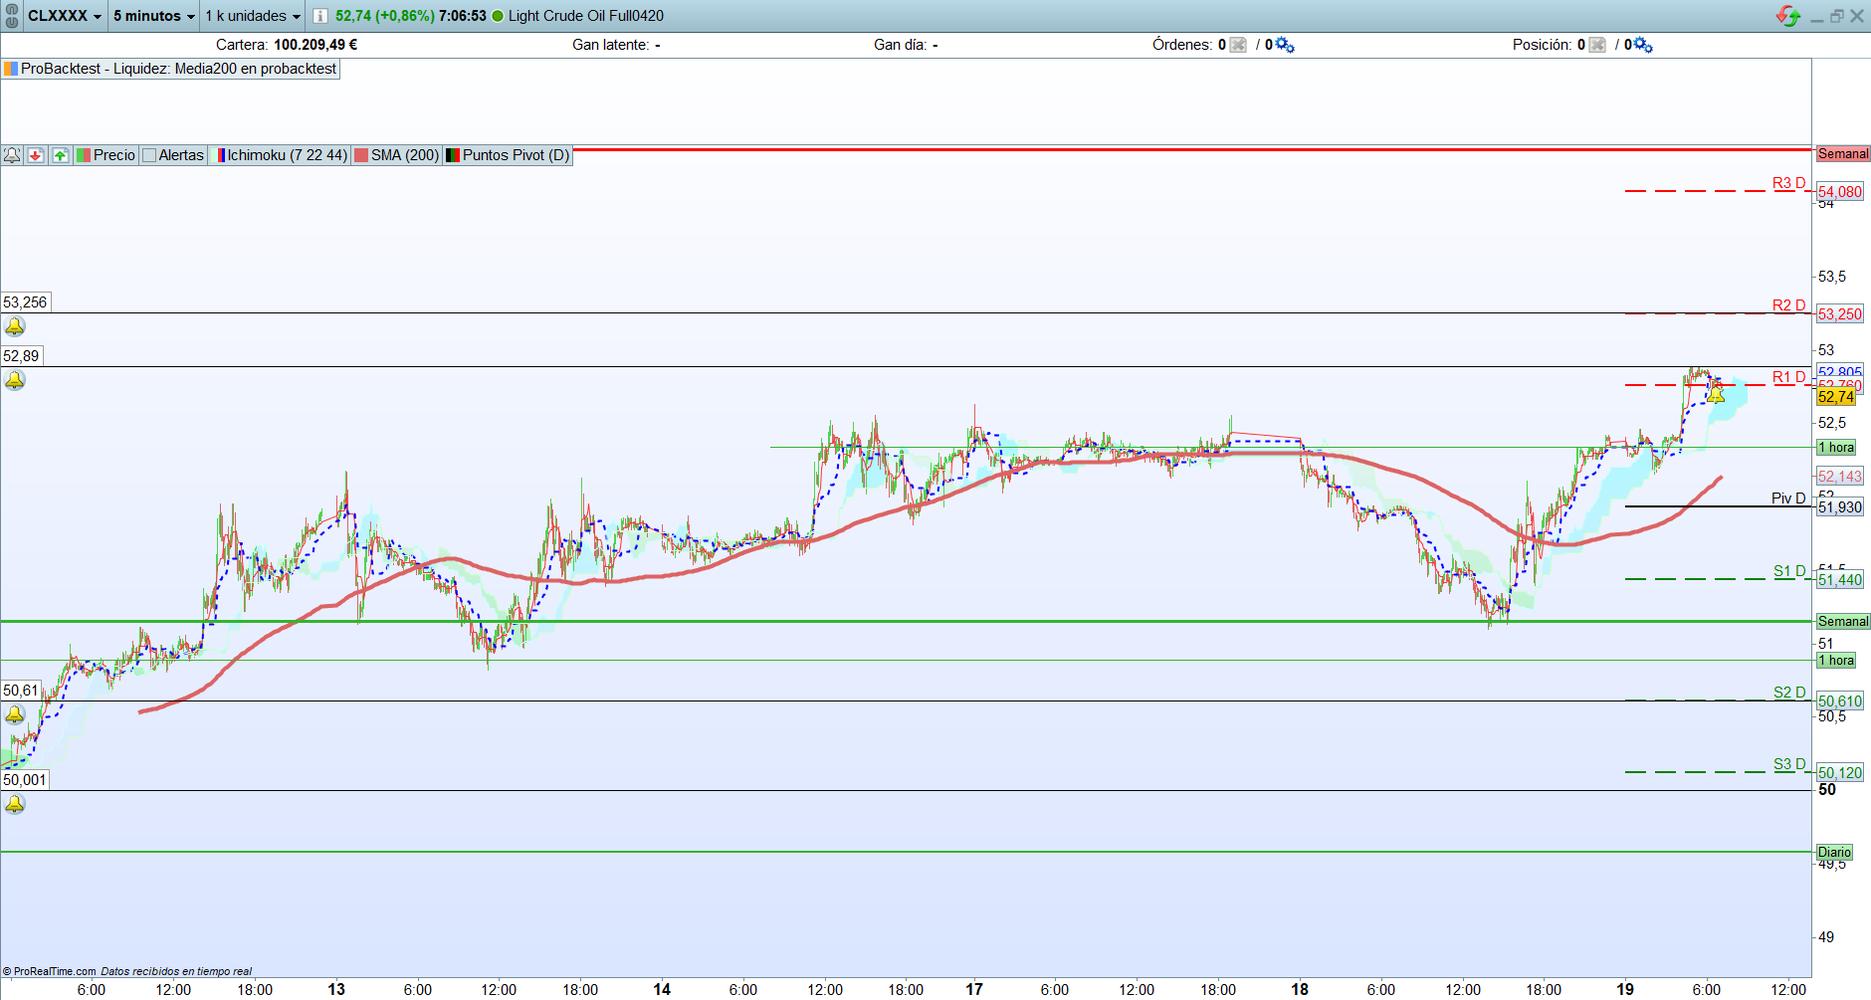Click the red-green refresh arrows icon
Viewport: 1871px width, 1000px height.
[x=1788, y=16]
